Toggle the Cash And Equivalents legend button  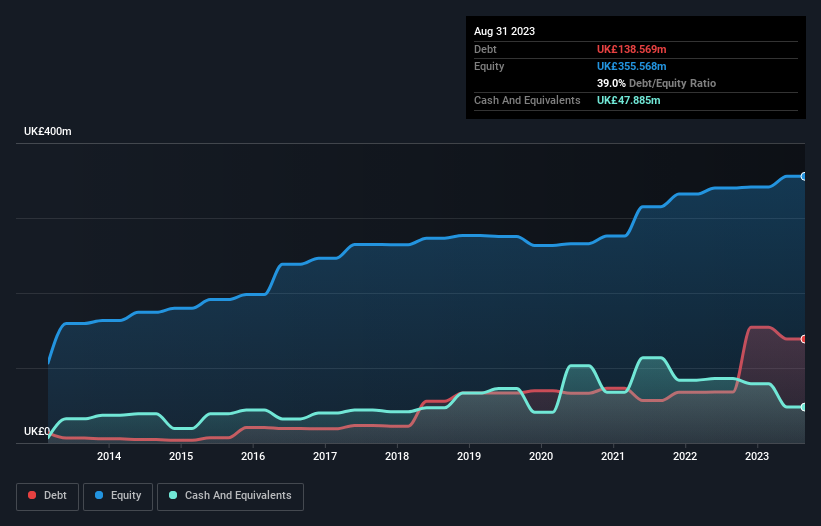pyautogui.click(x=230, y=496)
